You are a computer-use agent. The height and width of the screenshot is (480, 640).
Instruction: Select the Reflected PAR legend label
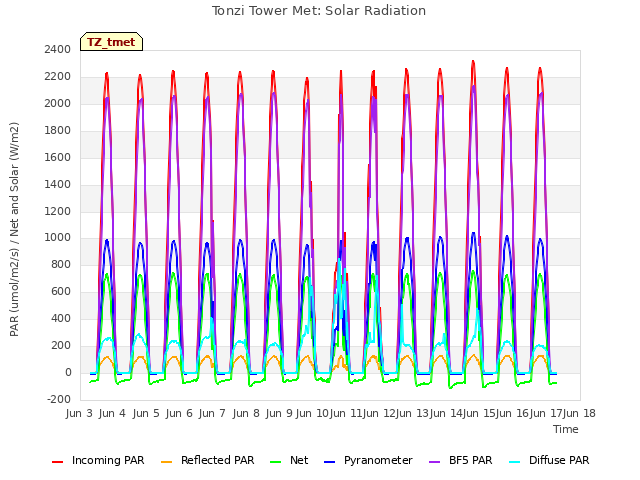click(x=218, y=460)
